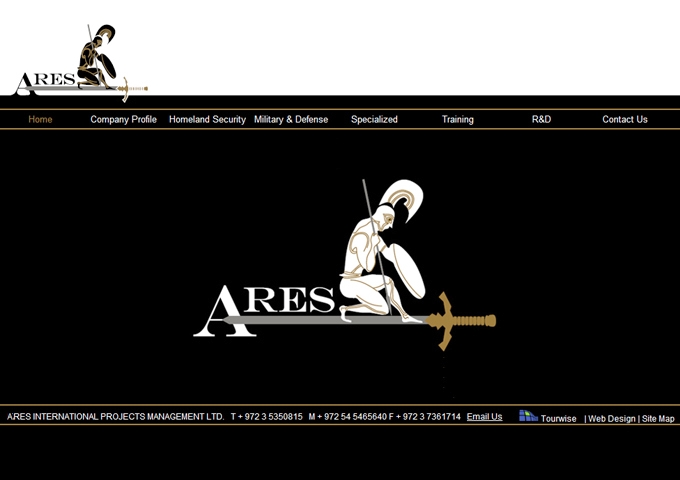The height and width of the screenshot is (480, 680).
Task: Click the large ARES warrior image
Action: [x=345, y=265]
